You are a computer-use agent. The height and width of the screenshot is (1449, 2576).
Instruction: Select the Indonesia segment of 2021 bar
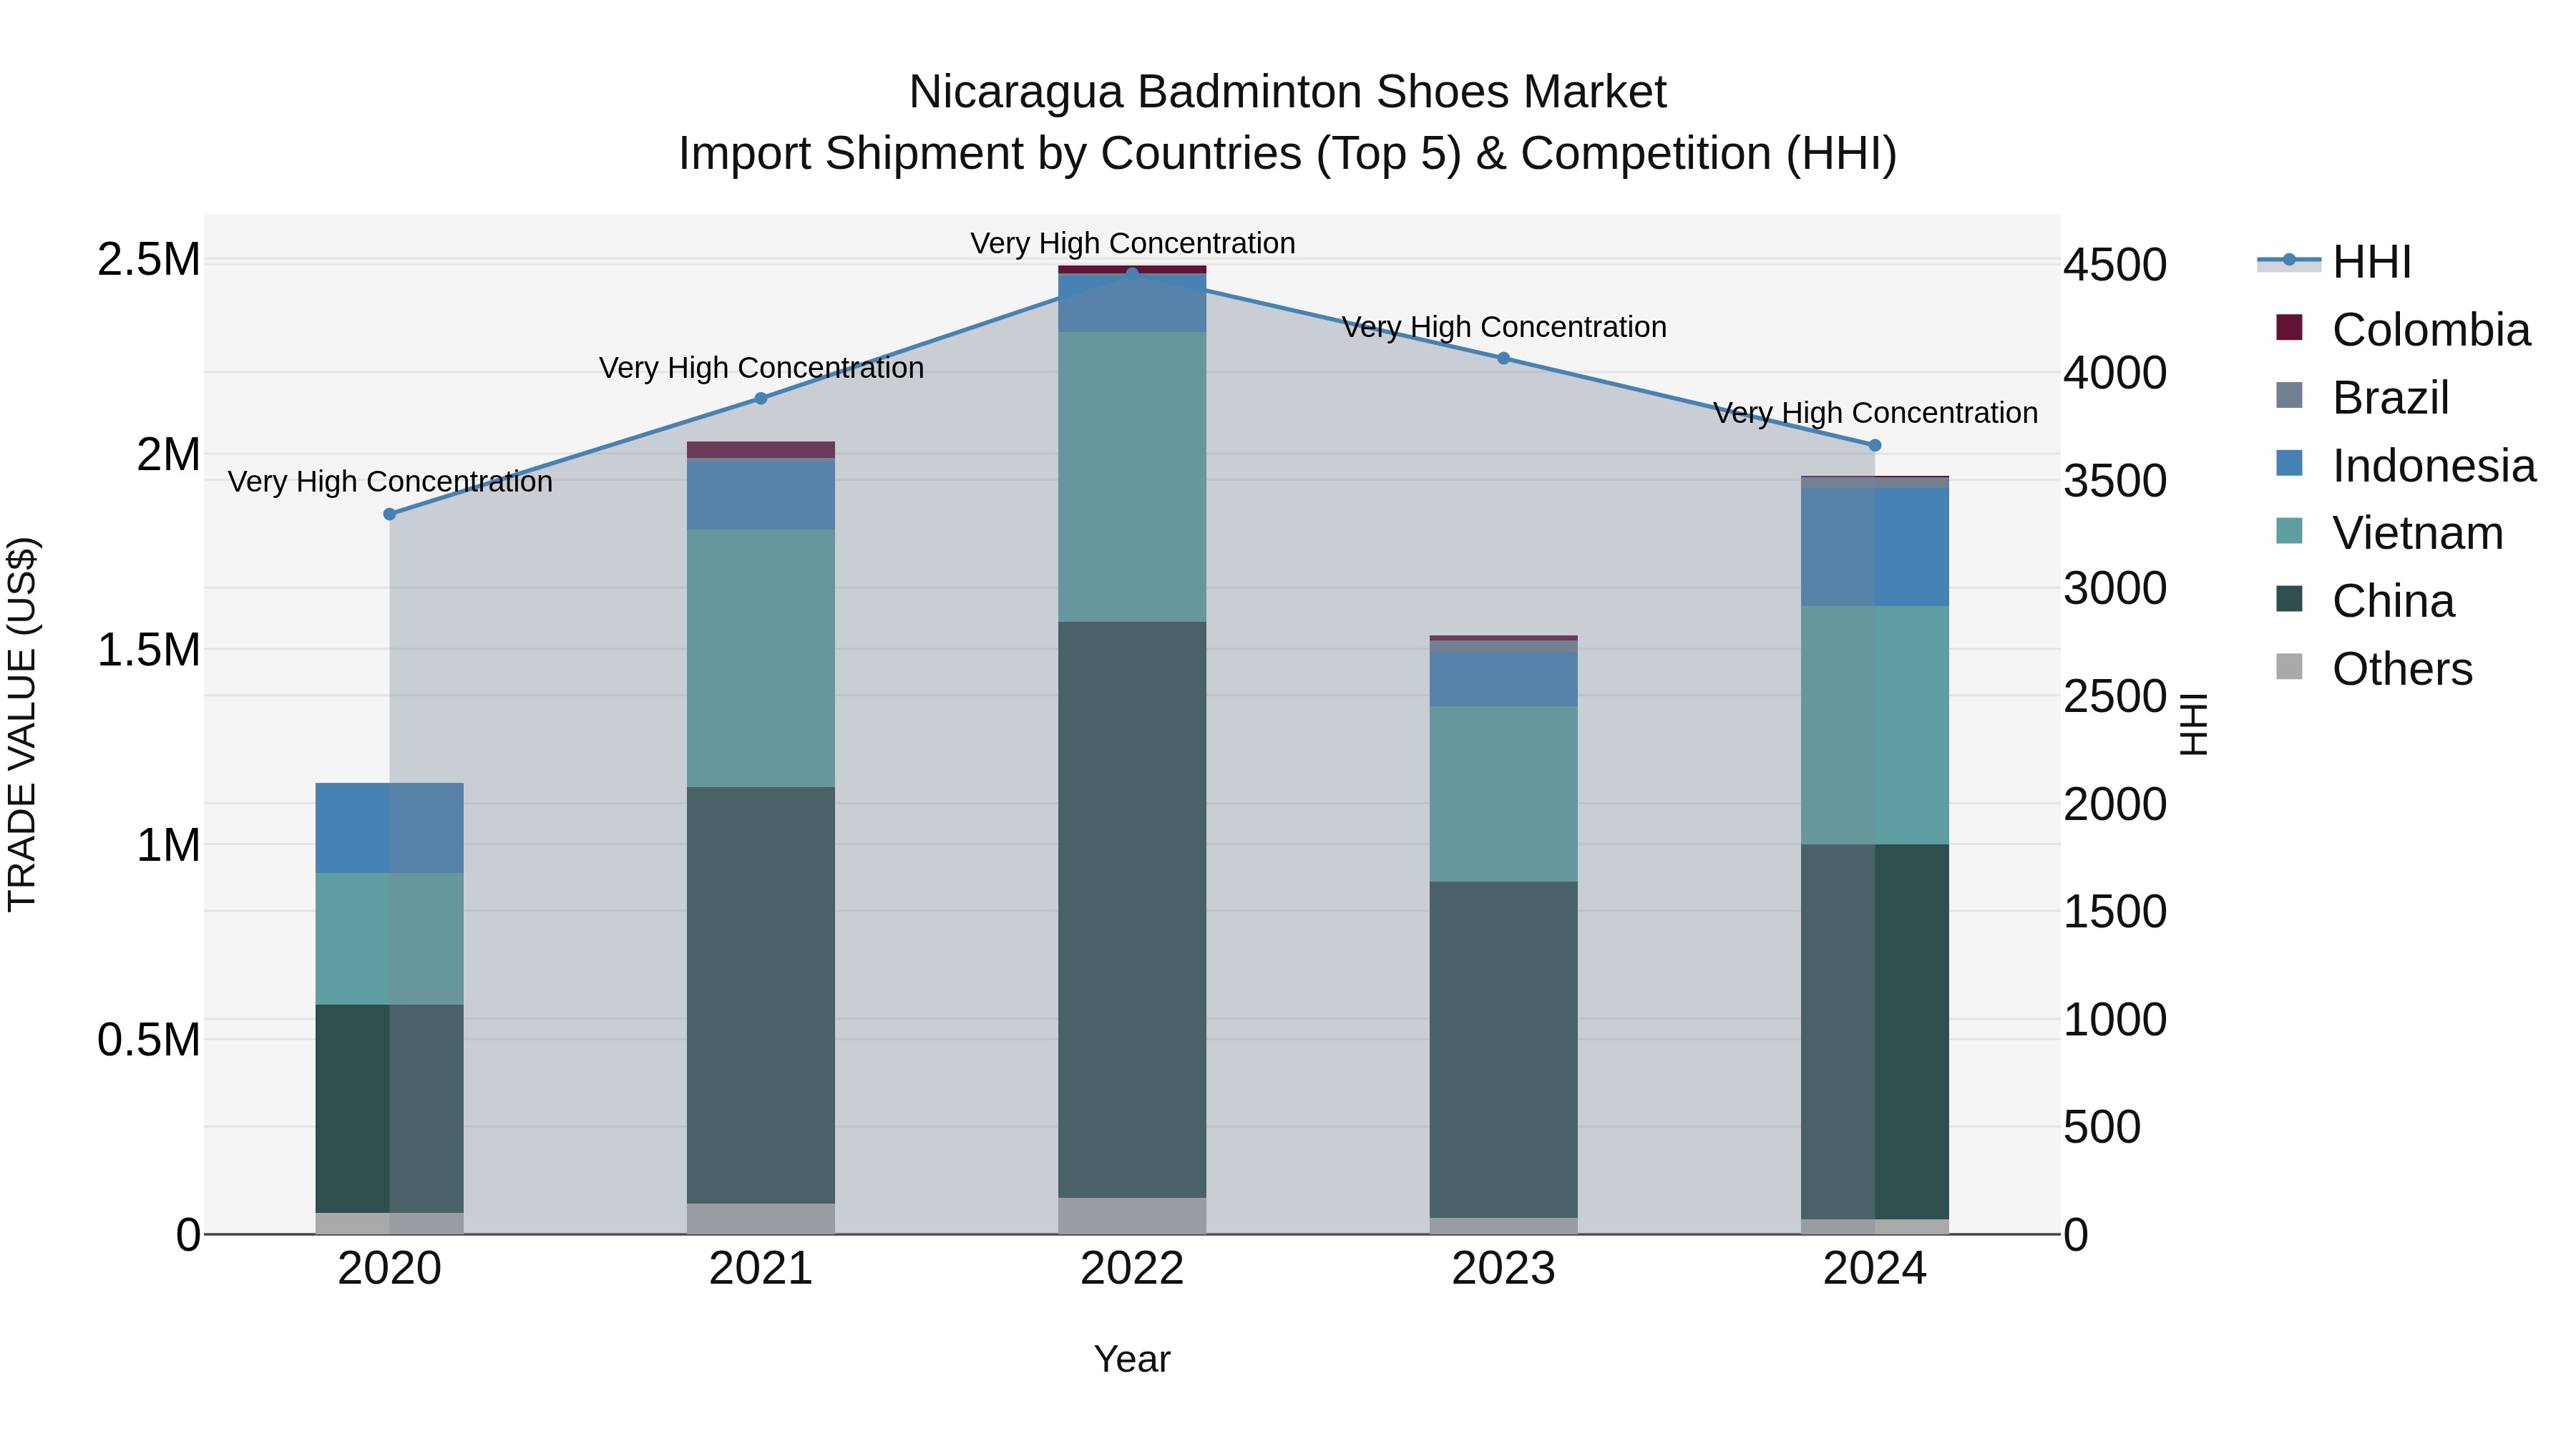(x=761, y=495)
